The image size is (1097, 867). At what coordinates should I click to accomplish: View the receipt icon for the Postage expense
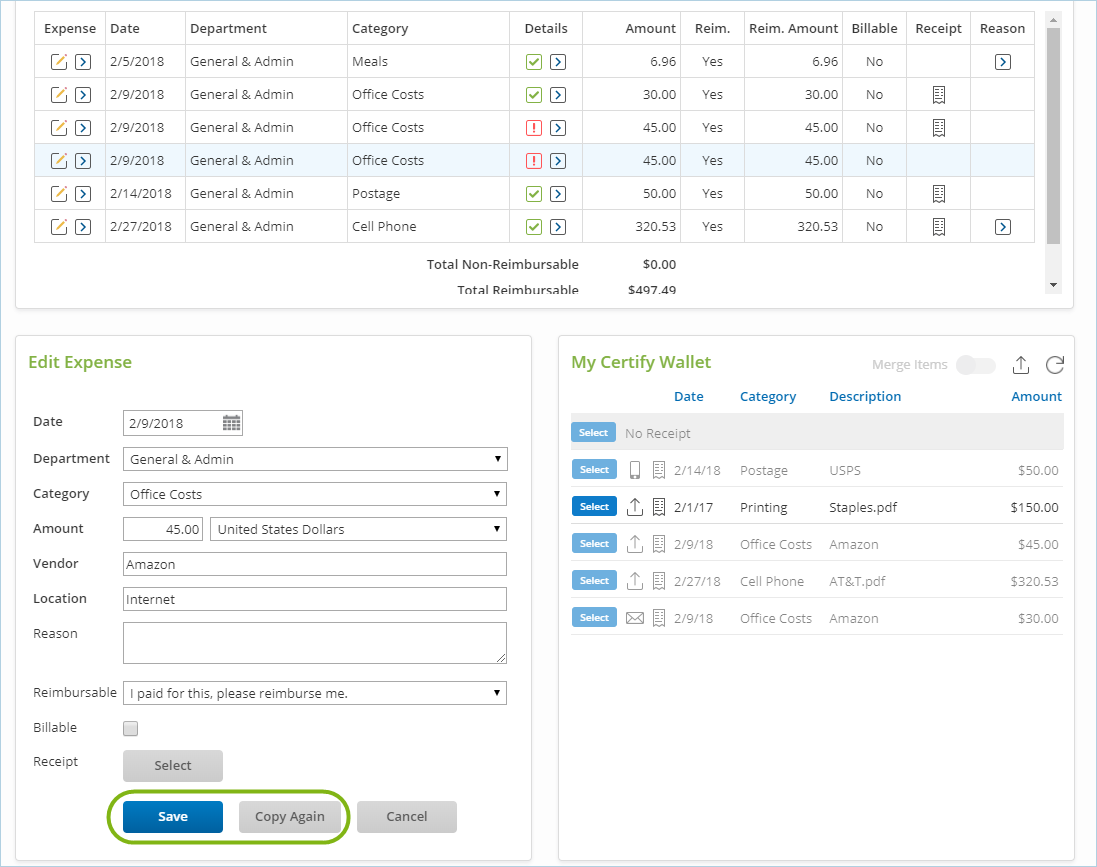click(939, 193)
